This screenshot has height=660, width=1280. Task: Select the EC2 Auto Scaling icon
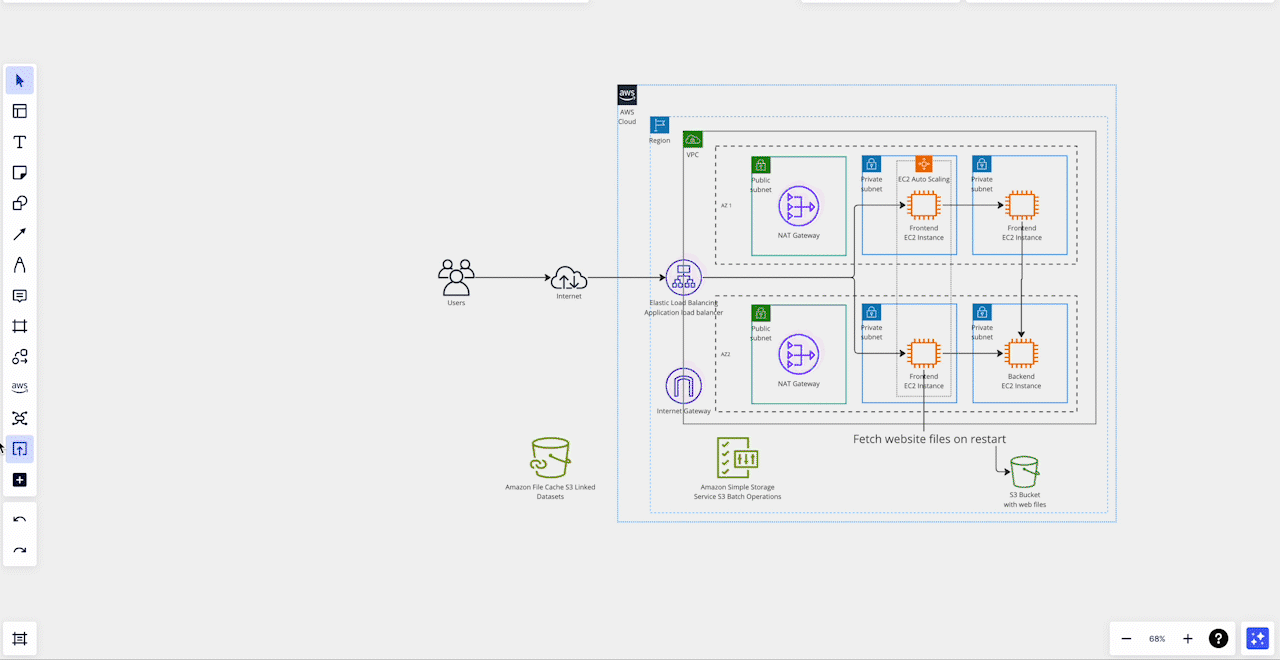pos(923,163)
